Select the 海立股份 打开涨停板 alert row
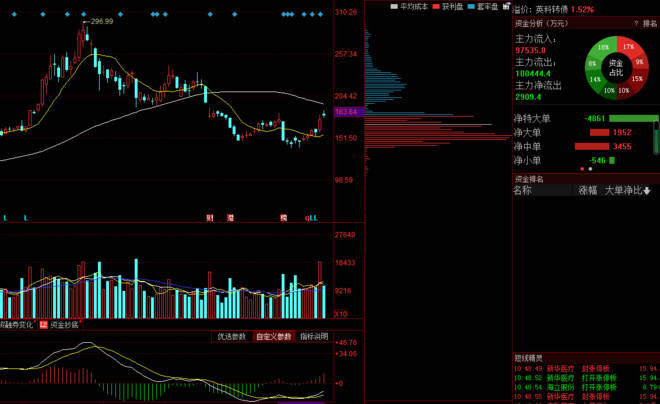This screenshot has height=404, width=660. pyautogui.click(x=586, y=387)
